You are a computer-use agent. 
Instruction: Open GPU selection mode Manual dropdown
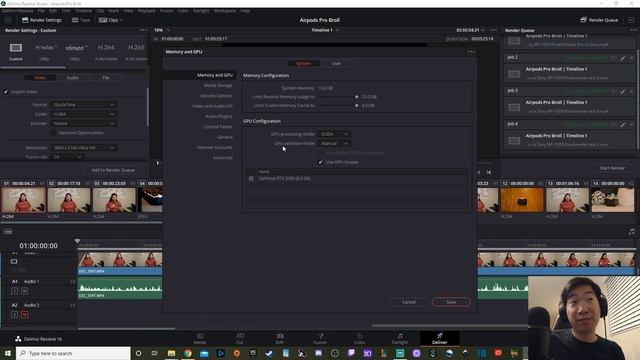coord(334,143)
